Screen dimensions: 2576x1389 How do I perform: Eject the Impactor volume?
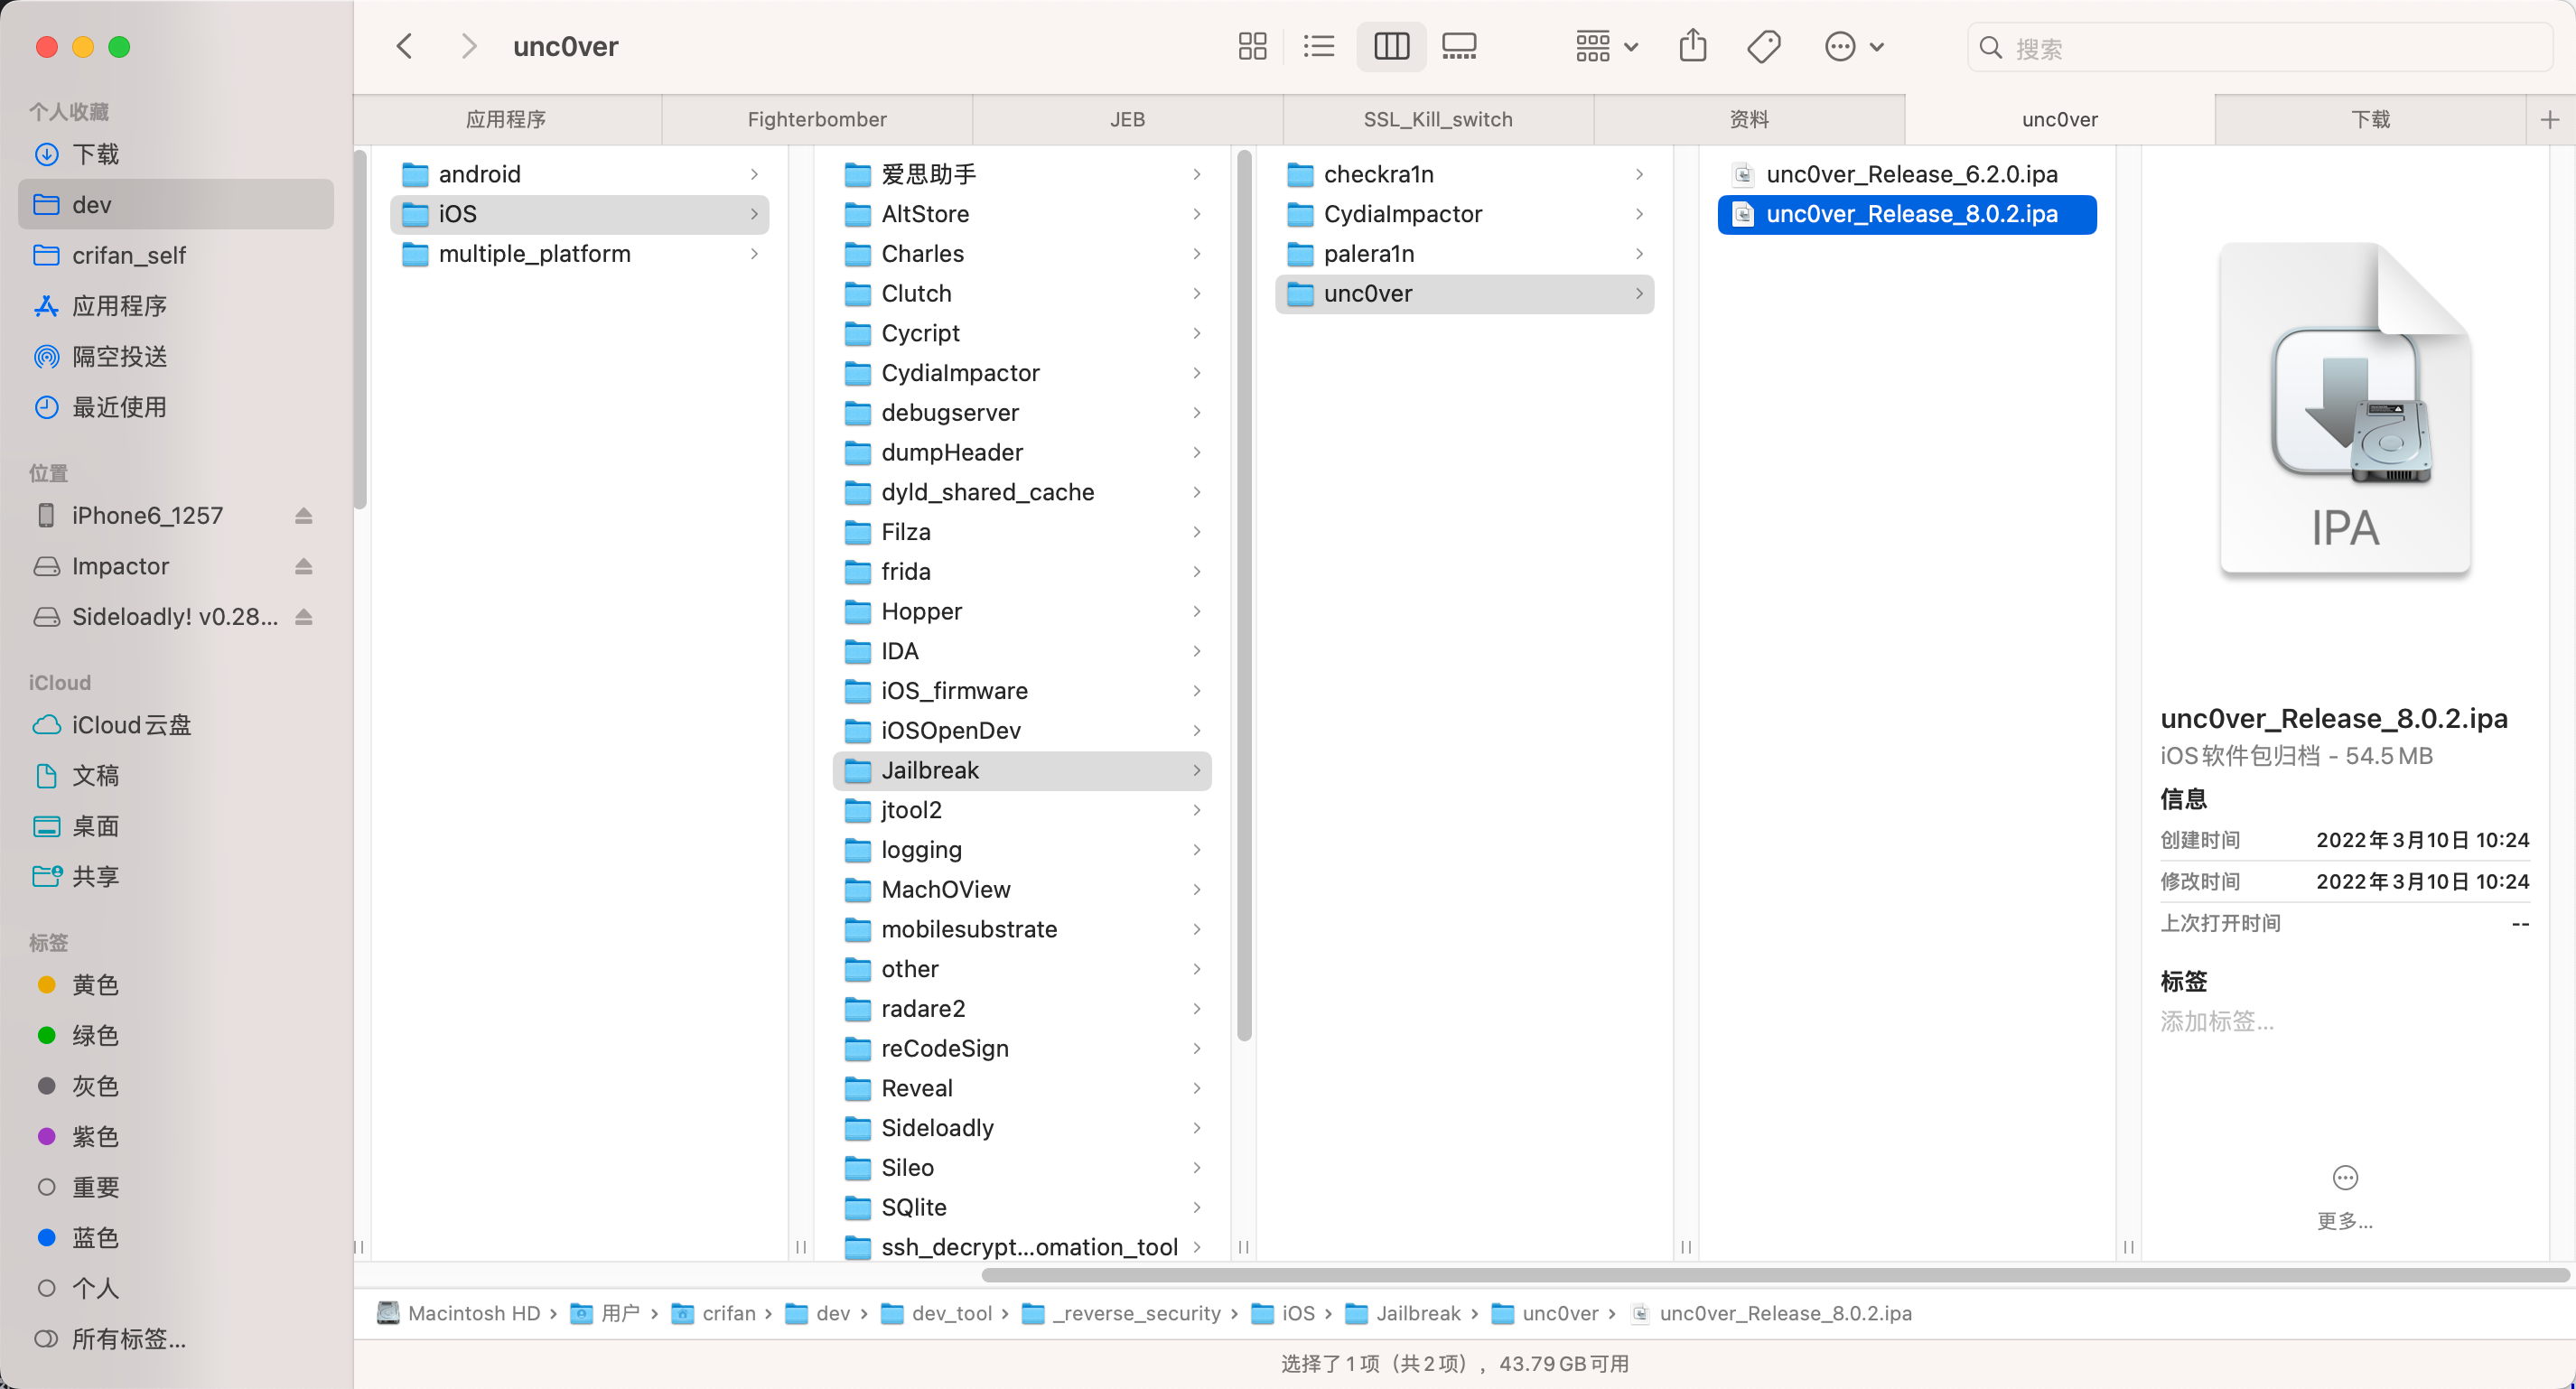pos(304,566)
